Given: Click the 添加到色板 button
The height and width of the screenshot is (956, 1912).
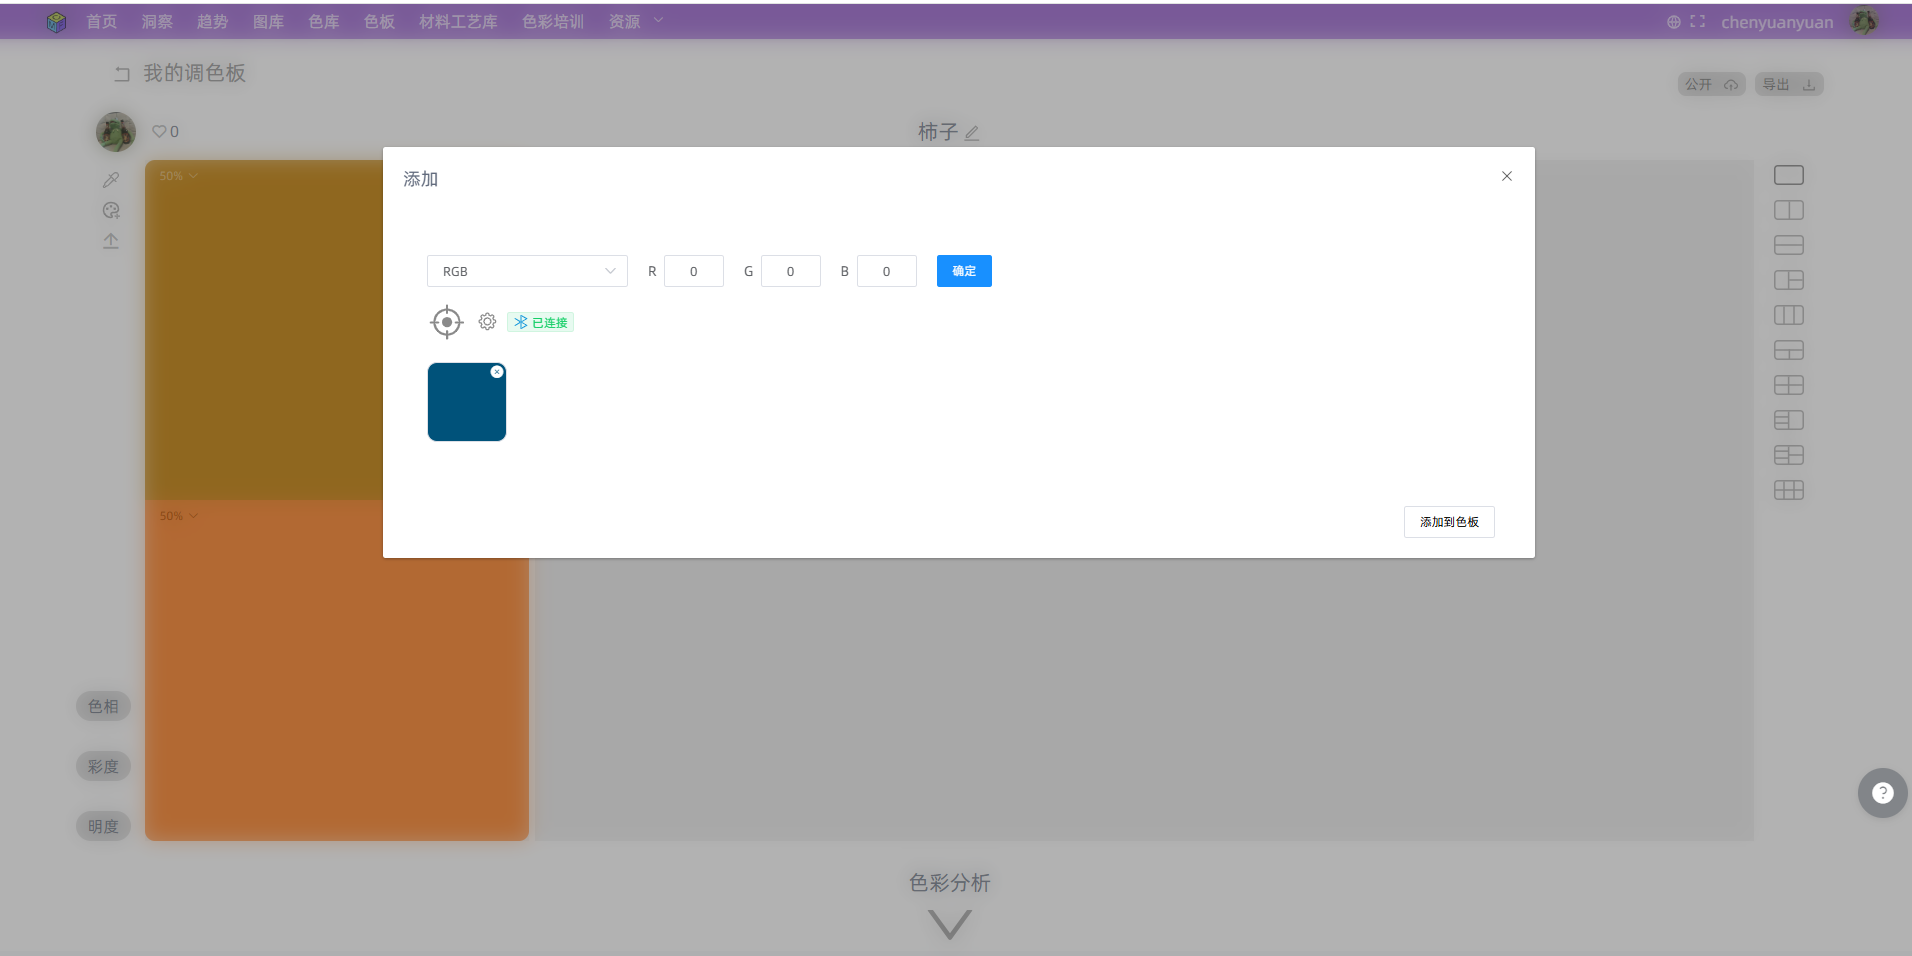Looking at the screenshot, I should [1448, 522].
